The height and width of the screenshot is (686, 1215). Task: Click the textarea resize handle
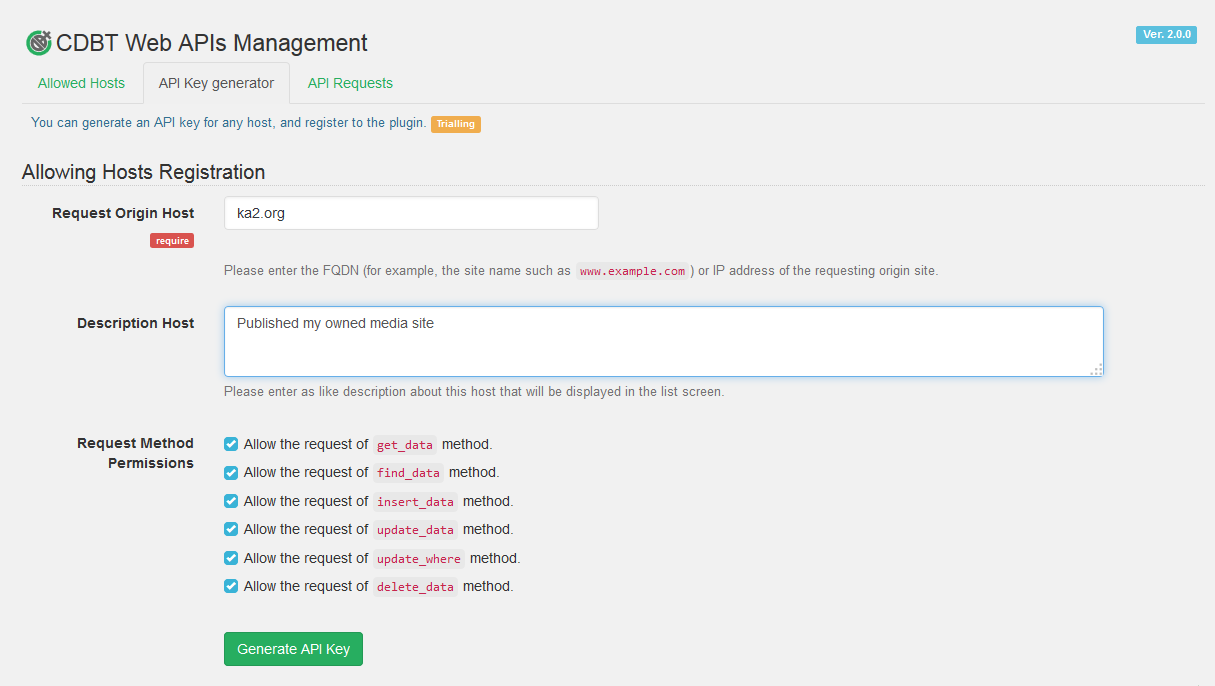1096,369
